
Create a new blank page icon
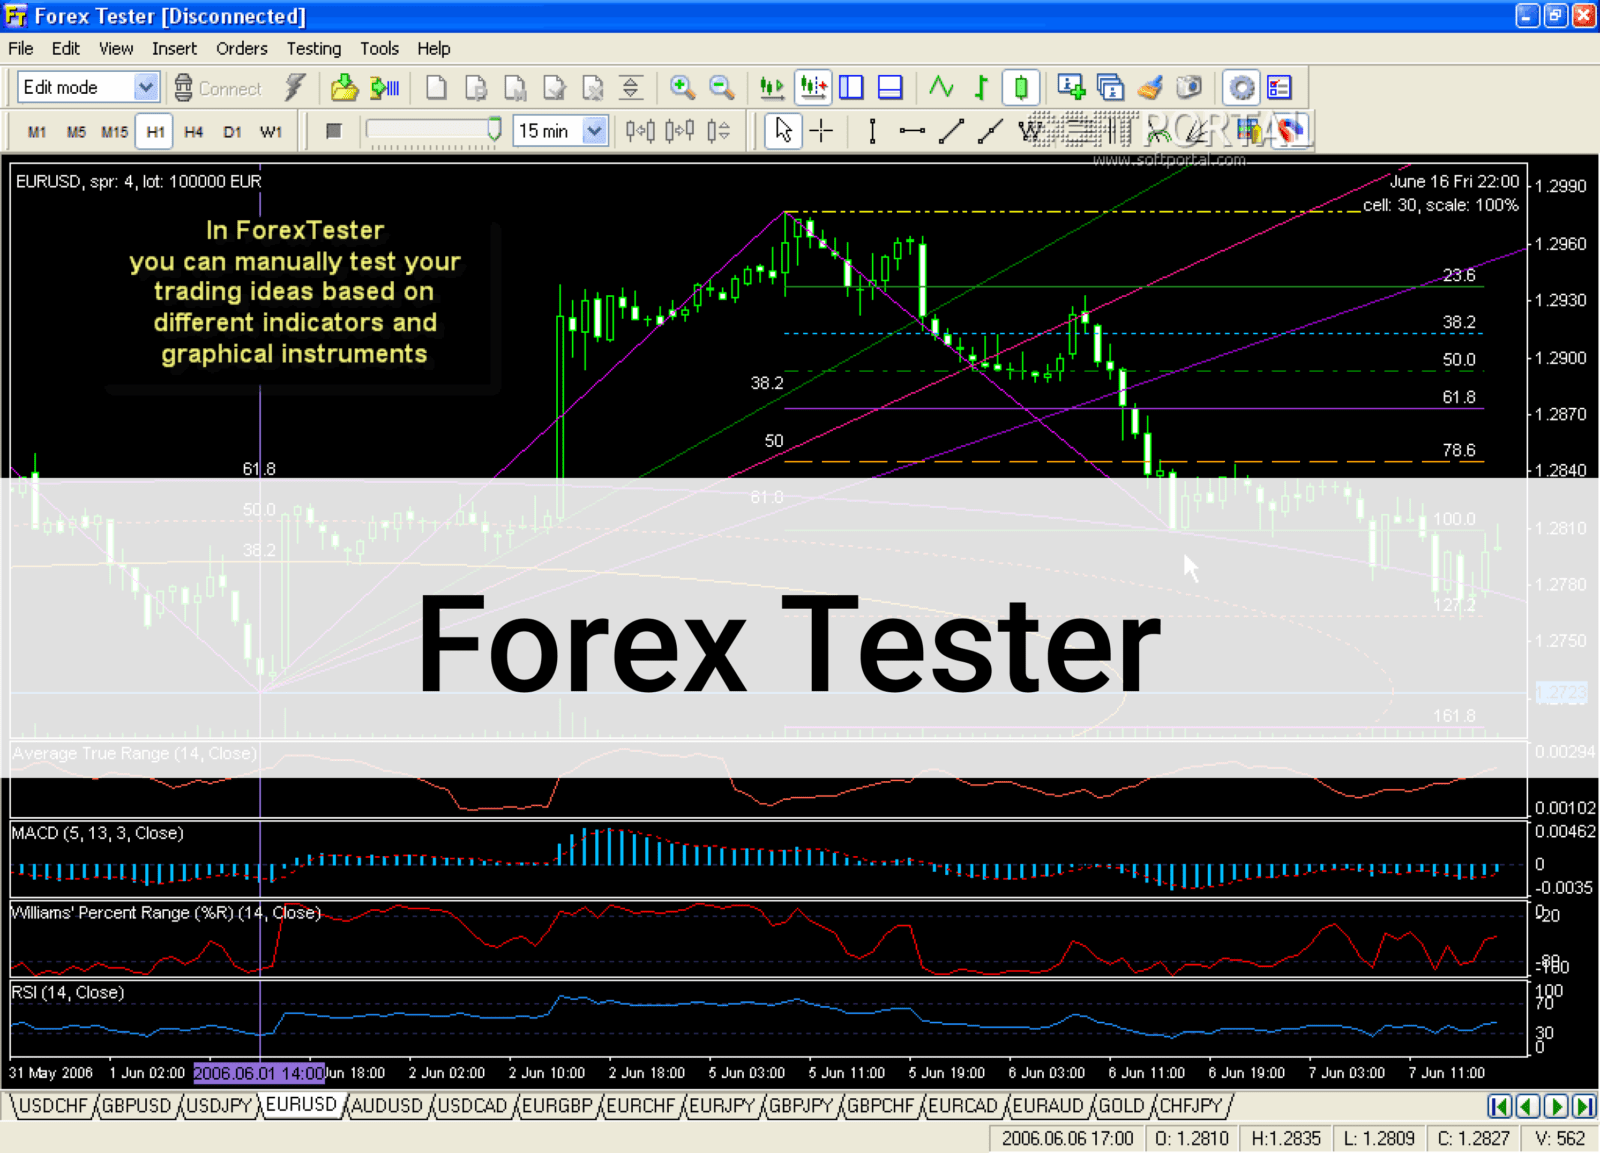[436, 88]
